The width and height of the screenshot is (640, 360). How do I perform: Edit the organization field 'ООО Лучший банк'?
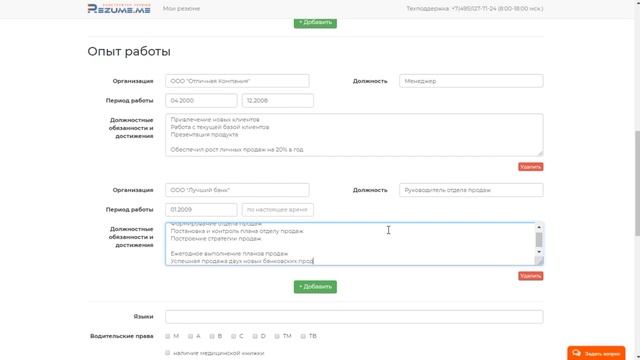click(x=237, y=190)
